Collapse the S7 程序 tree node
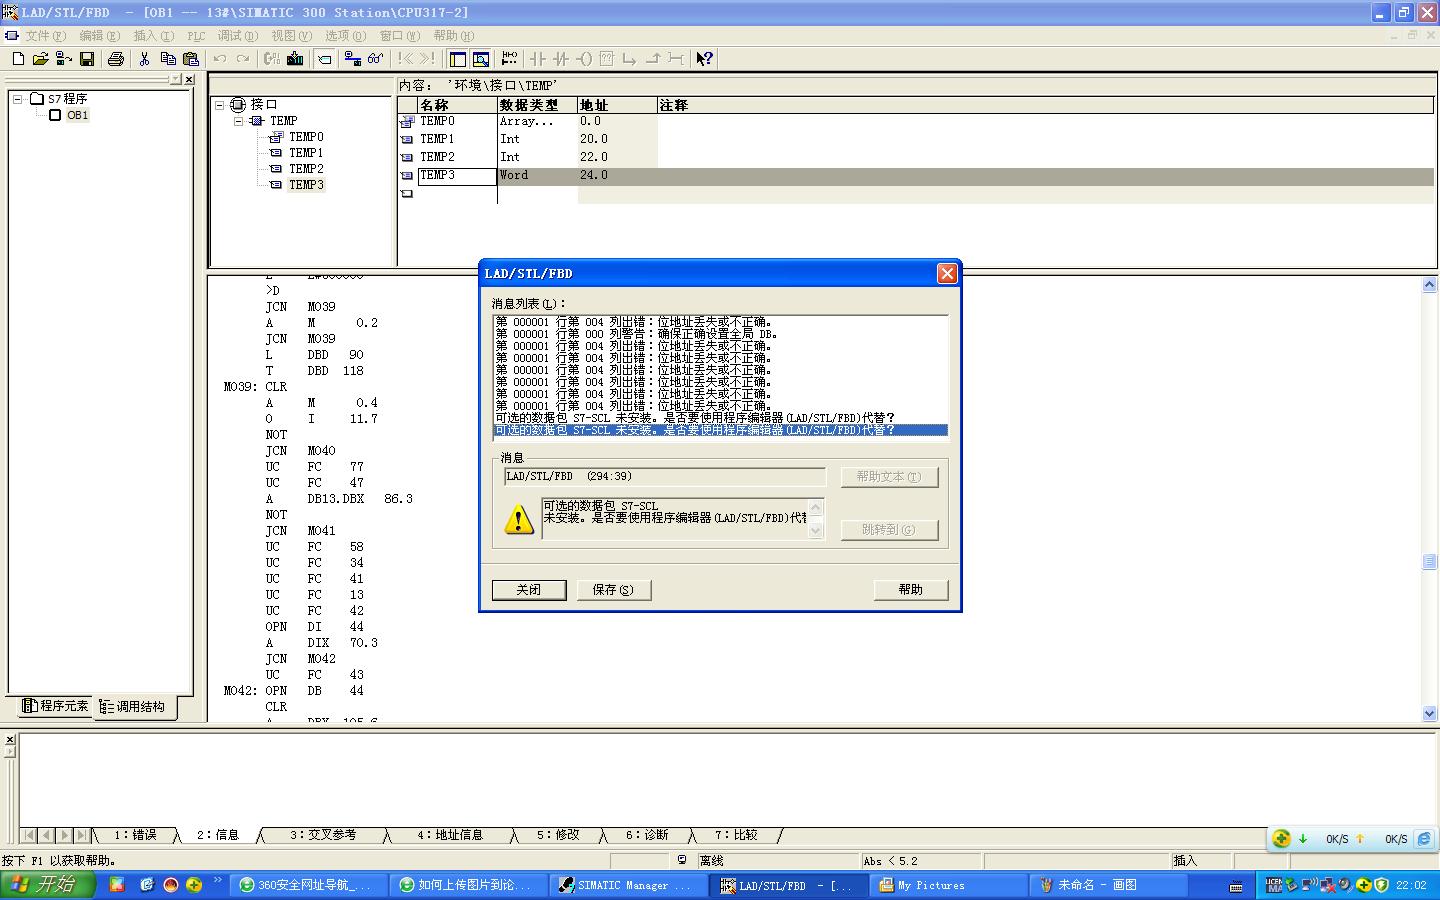 (x=18, y=99)
